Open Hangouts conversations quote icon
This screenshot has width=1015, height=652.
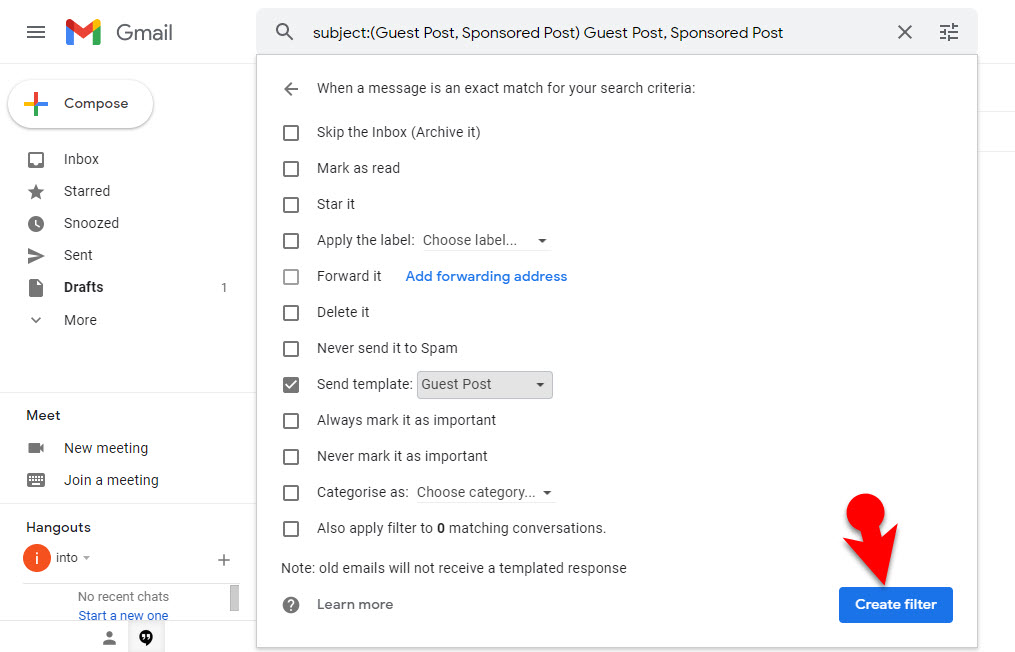tap(146, 638)
